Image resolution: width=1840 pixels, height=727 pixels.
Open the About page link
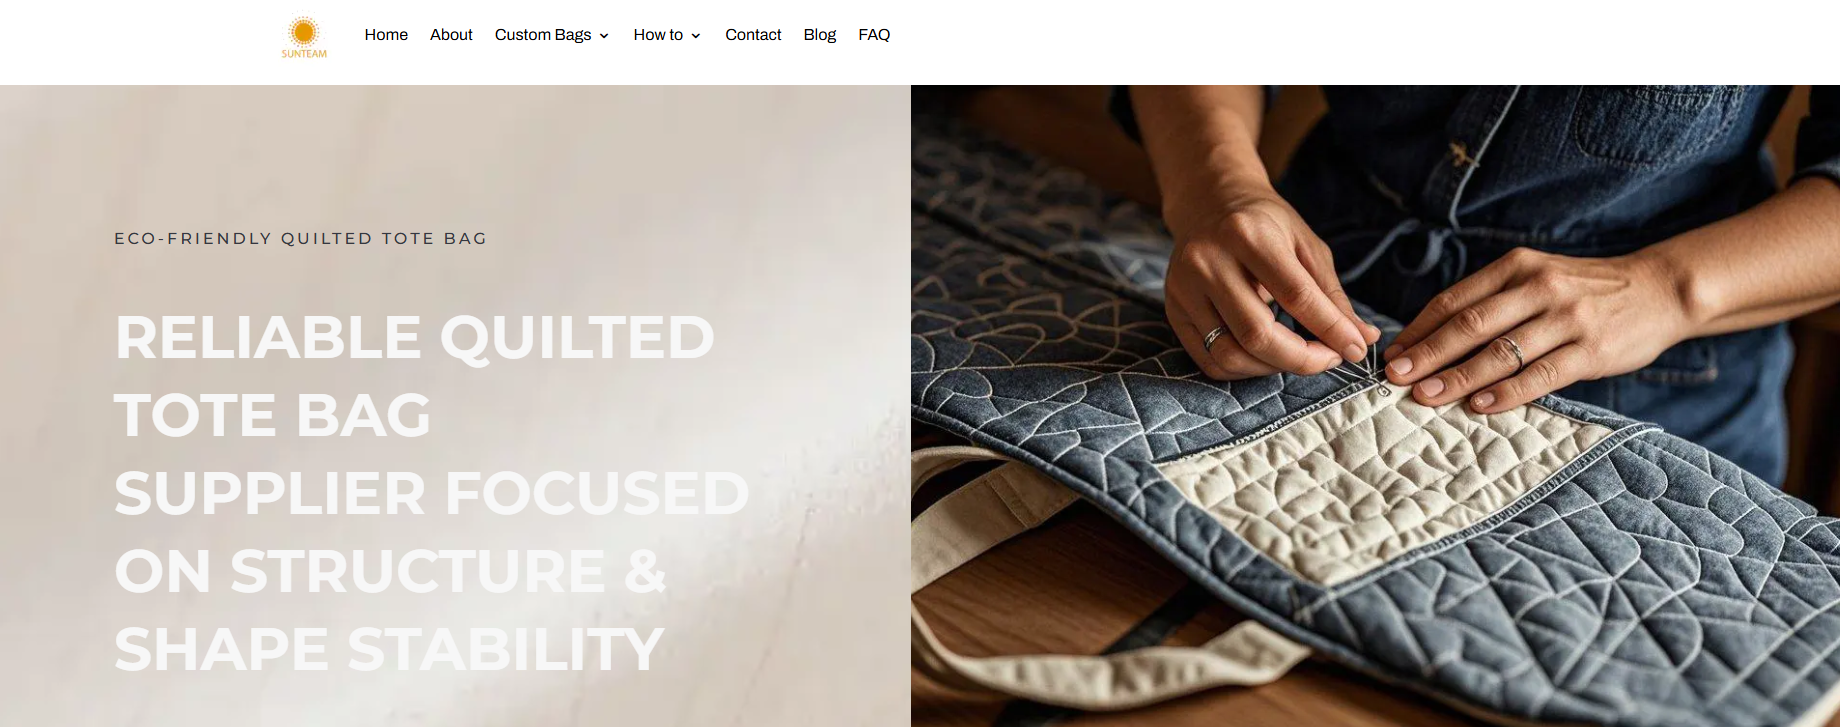451,35
